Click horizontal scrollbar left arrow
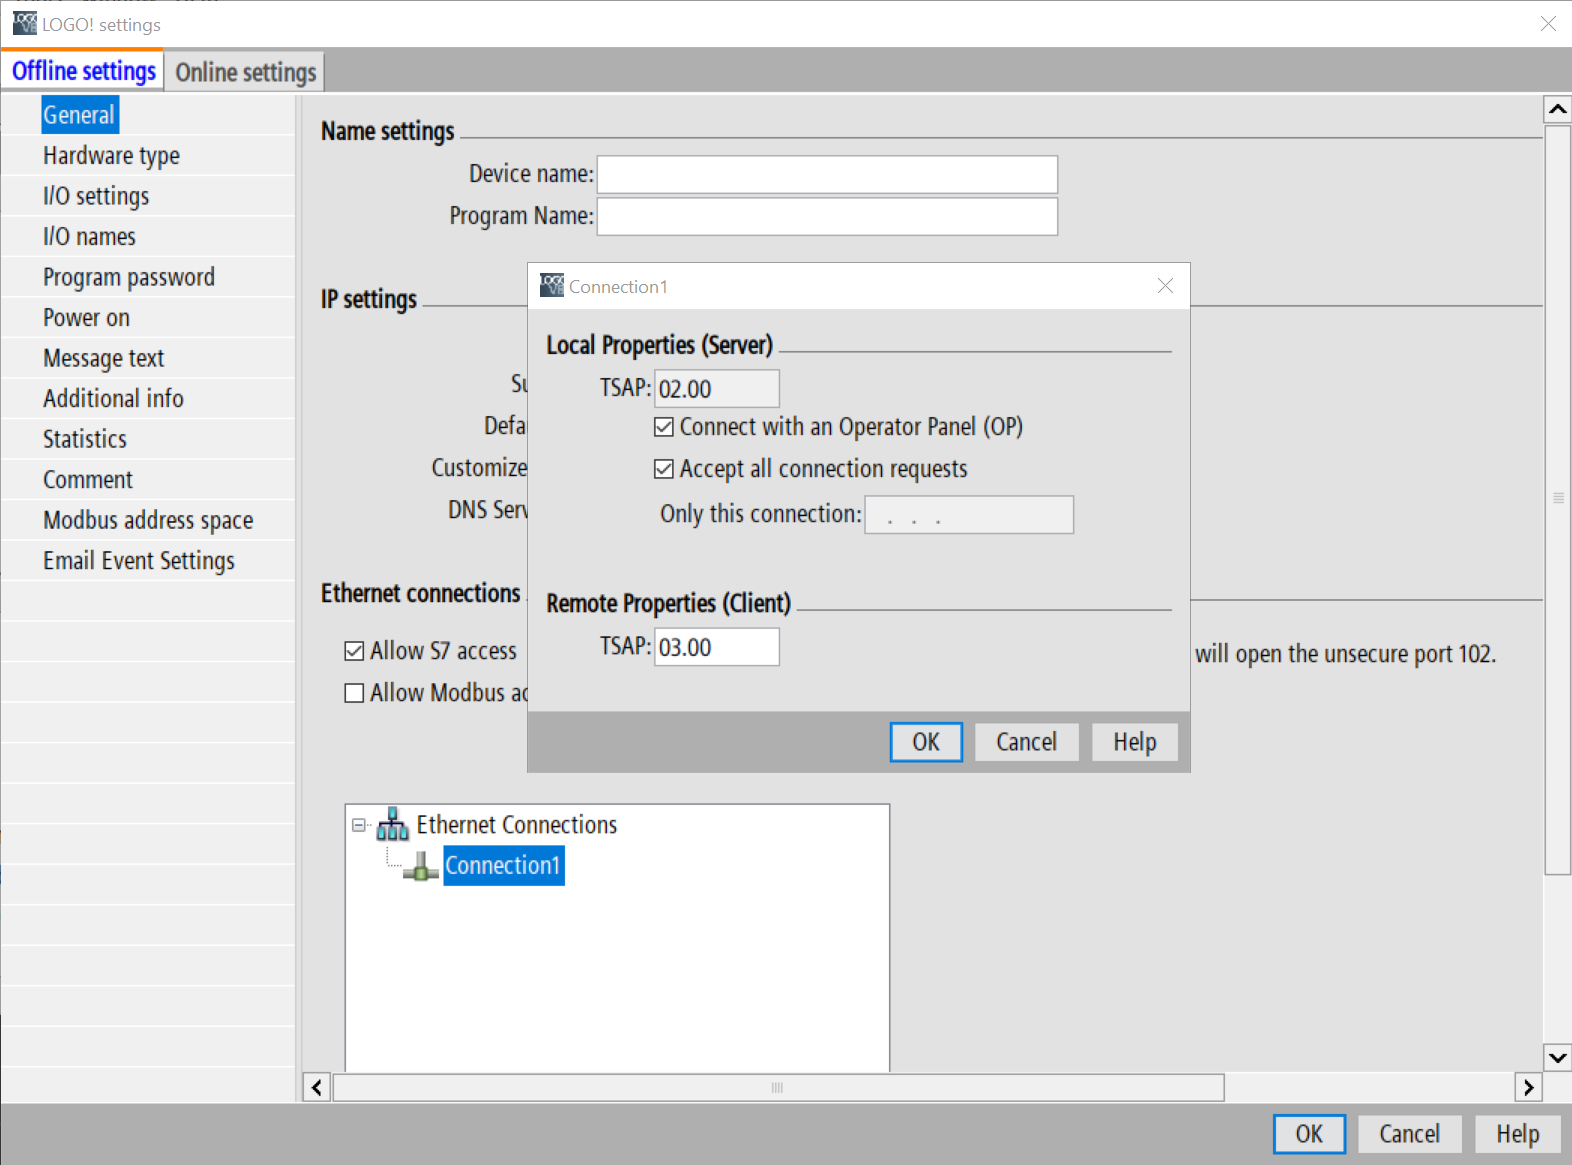 point(317,1087)
